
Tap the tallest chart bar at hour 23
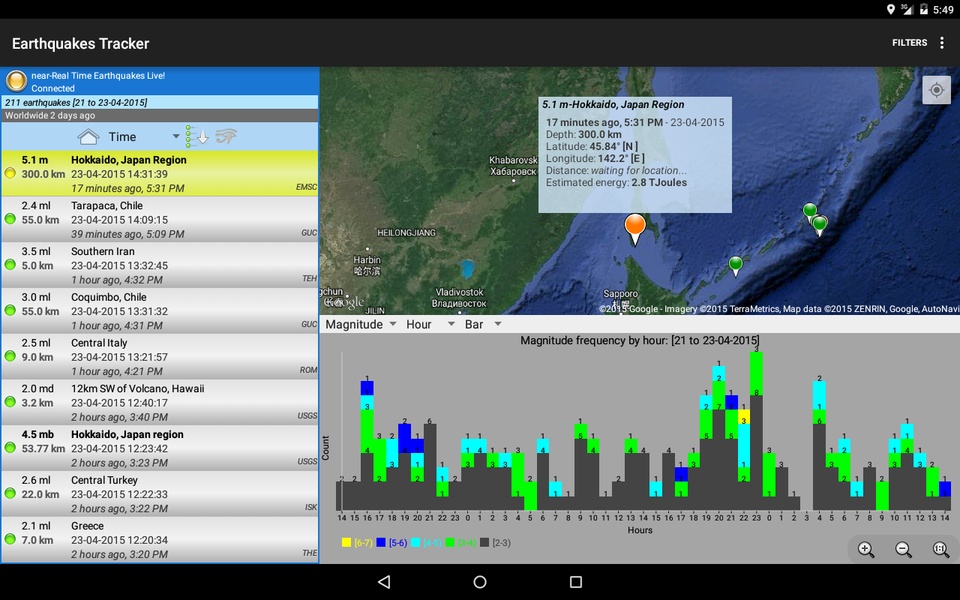point(756,431)
